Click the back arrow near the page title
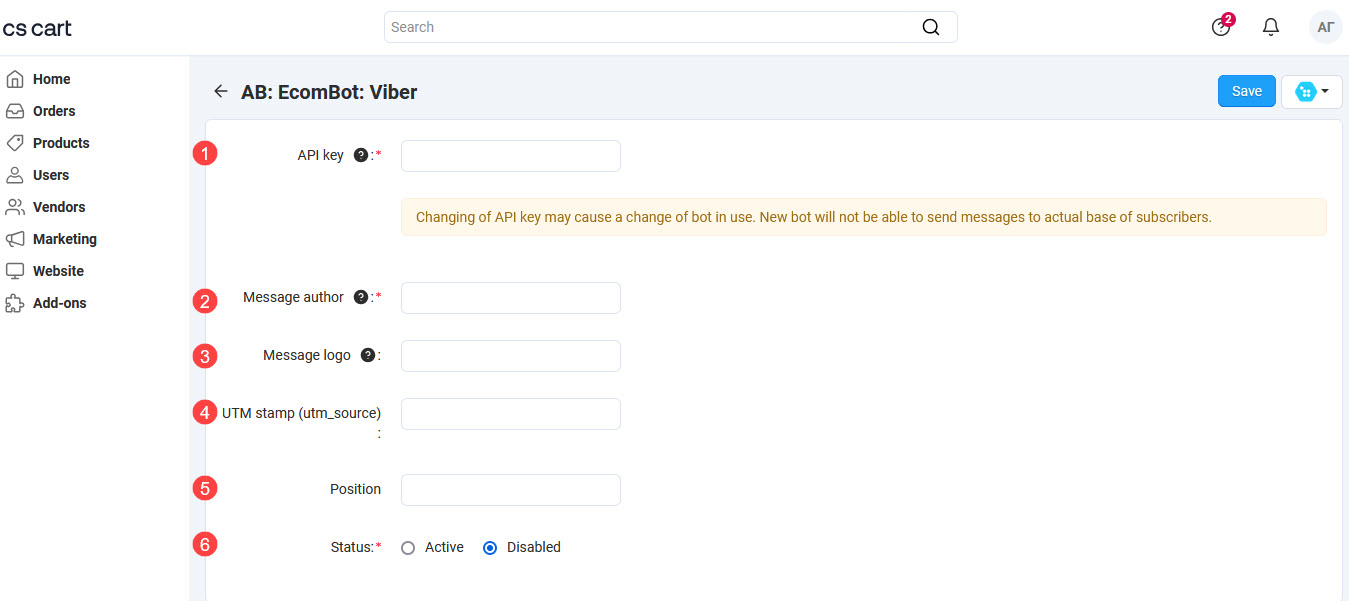1349x601 pixels. point(221,91)
